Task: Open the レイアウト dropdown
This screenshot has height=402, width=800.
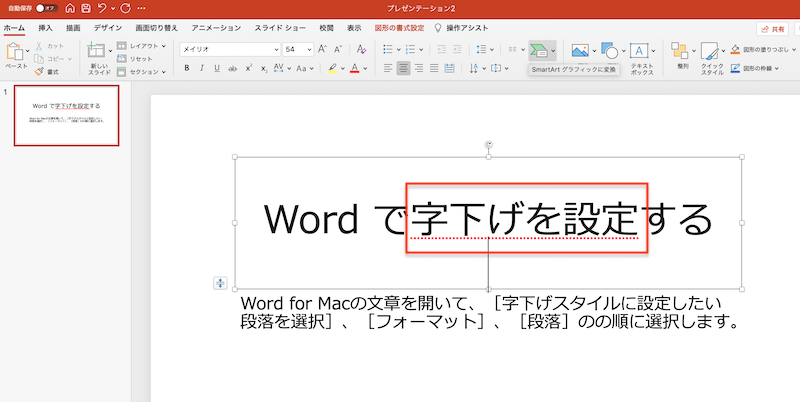Action: click(x=141, y=46)
